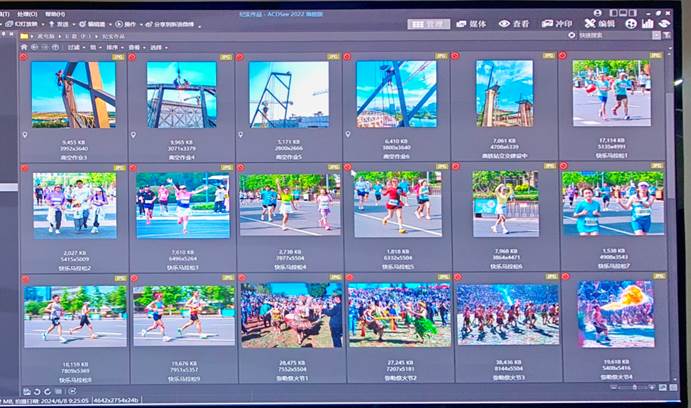Click the location pin on first thumbnail

click(x=25, y=133)
